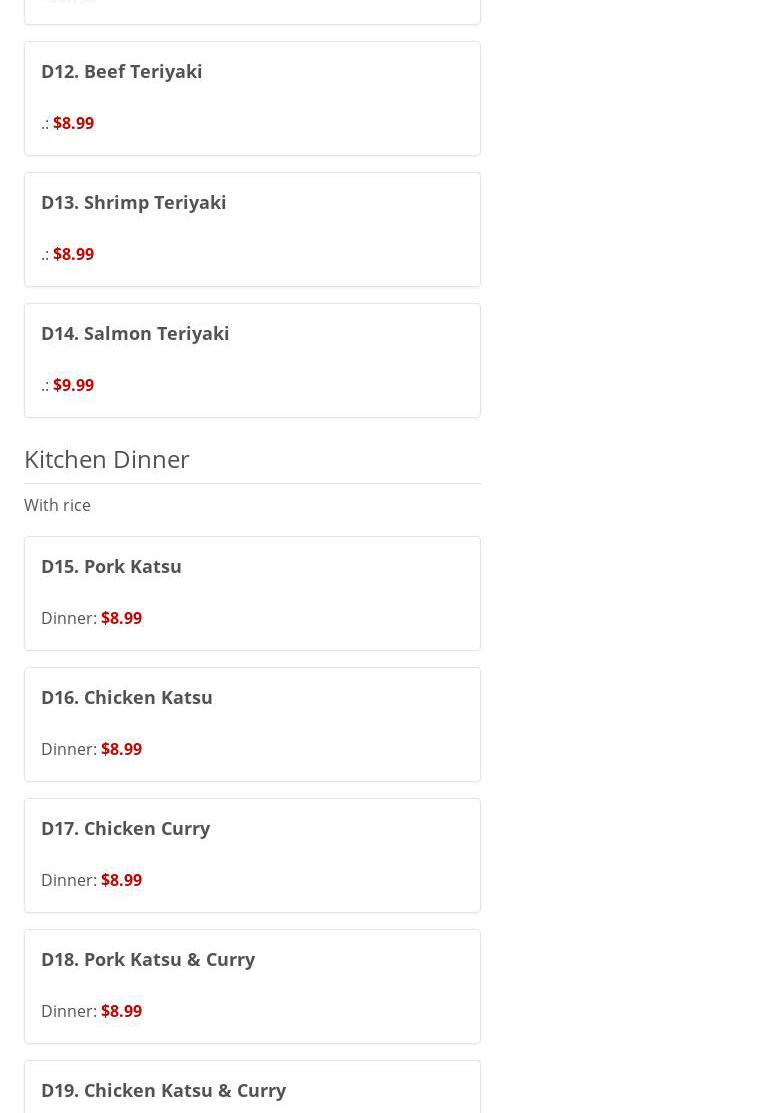Choose the D14. Salmon Teriyaki item
The height and width of the screenshot is (1113, 770).
(x=135, y=334)
